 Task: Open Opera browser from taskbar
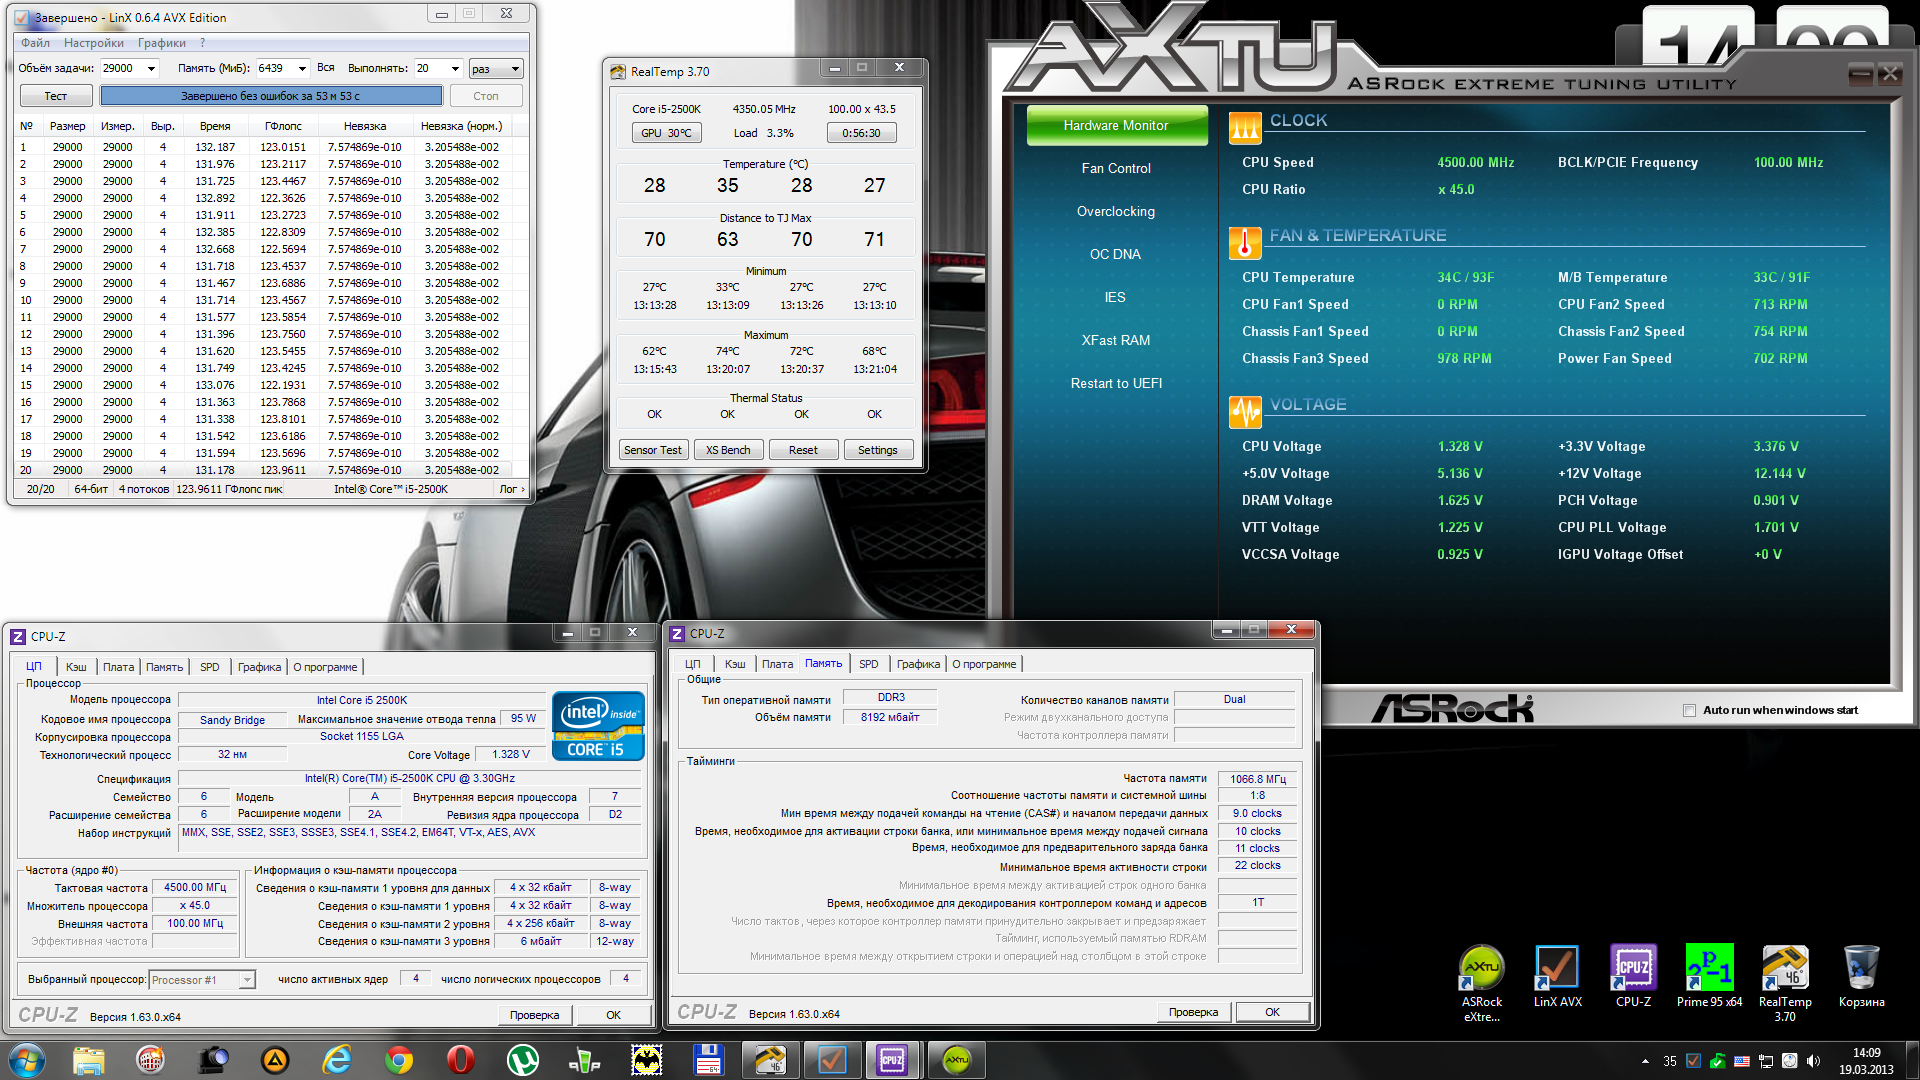pos(460,1060)
